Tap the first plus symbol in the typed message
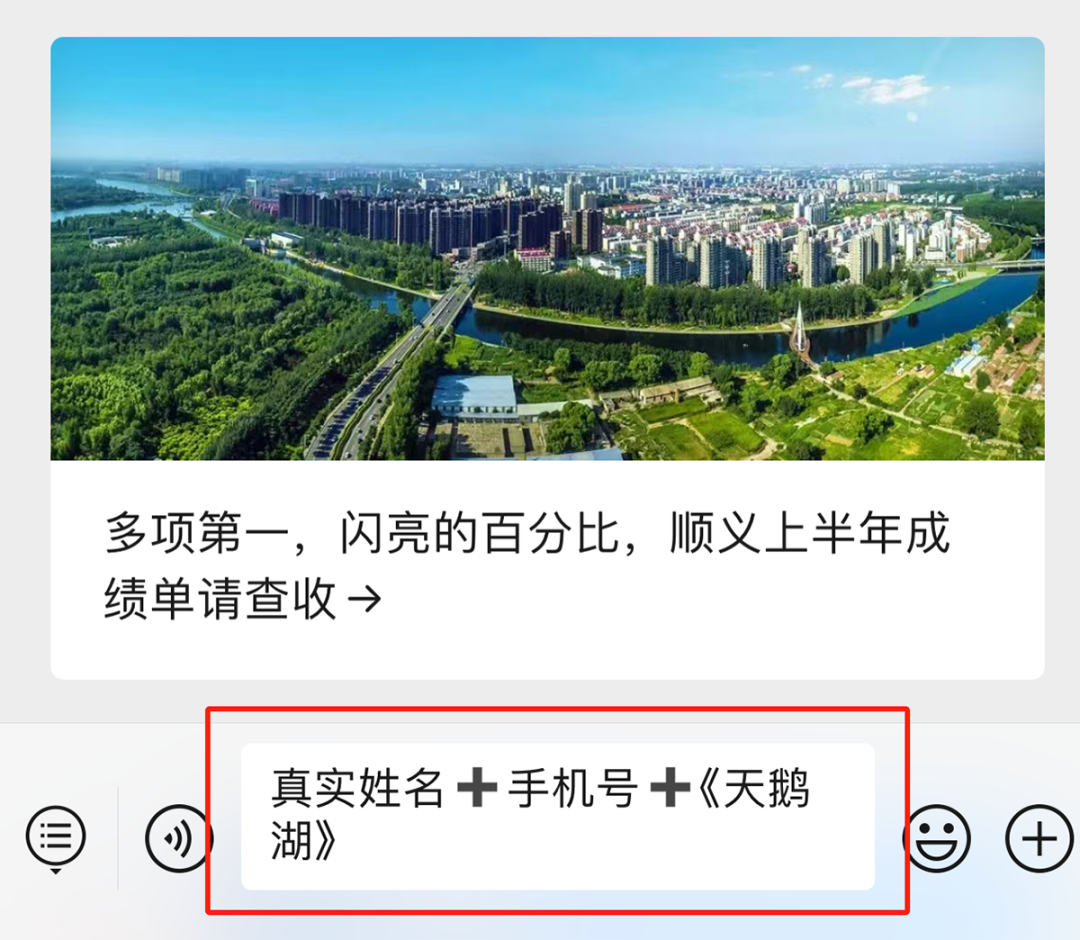 pos(477,787)
